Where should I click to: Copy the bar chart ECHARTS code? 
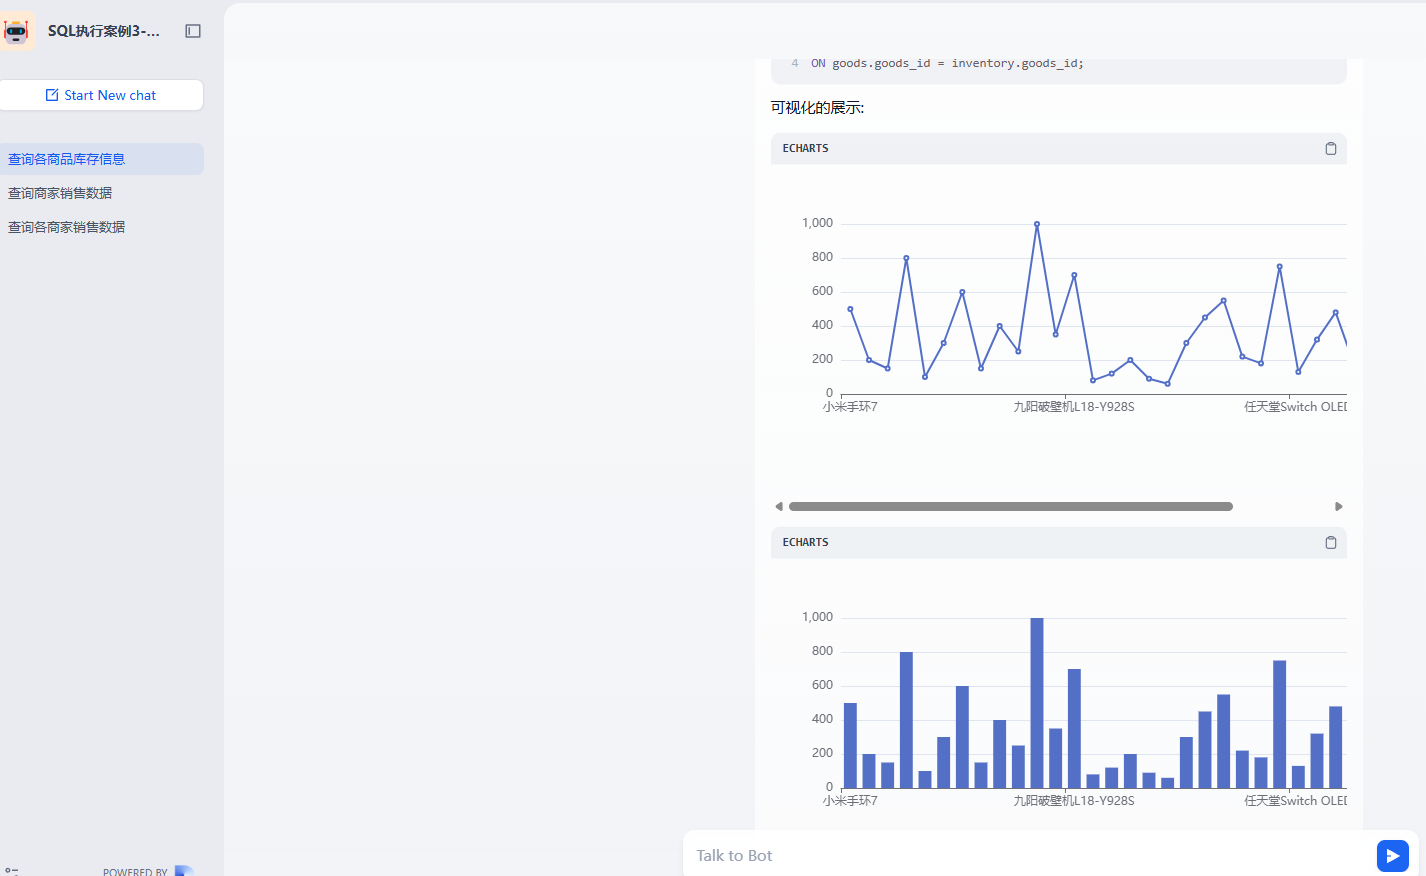pyautogui.click(x=1330, y=542)
